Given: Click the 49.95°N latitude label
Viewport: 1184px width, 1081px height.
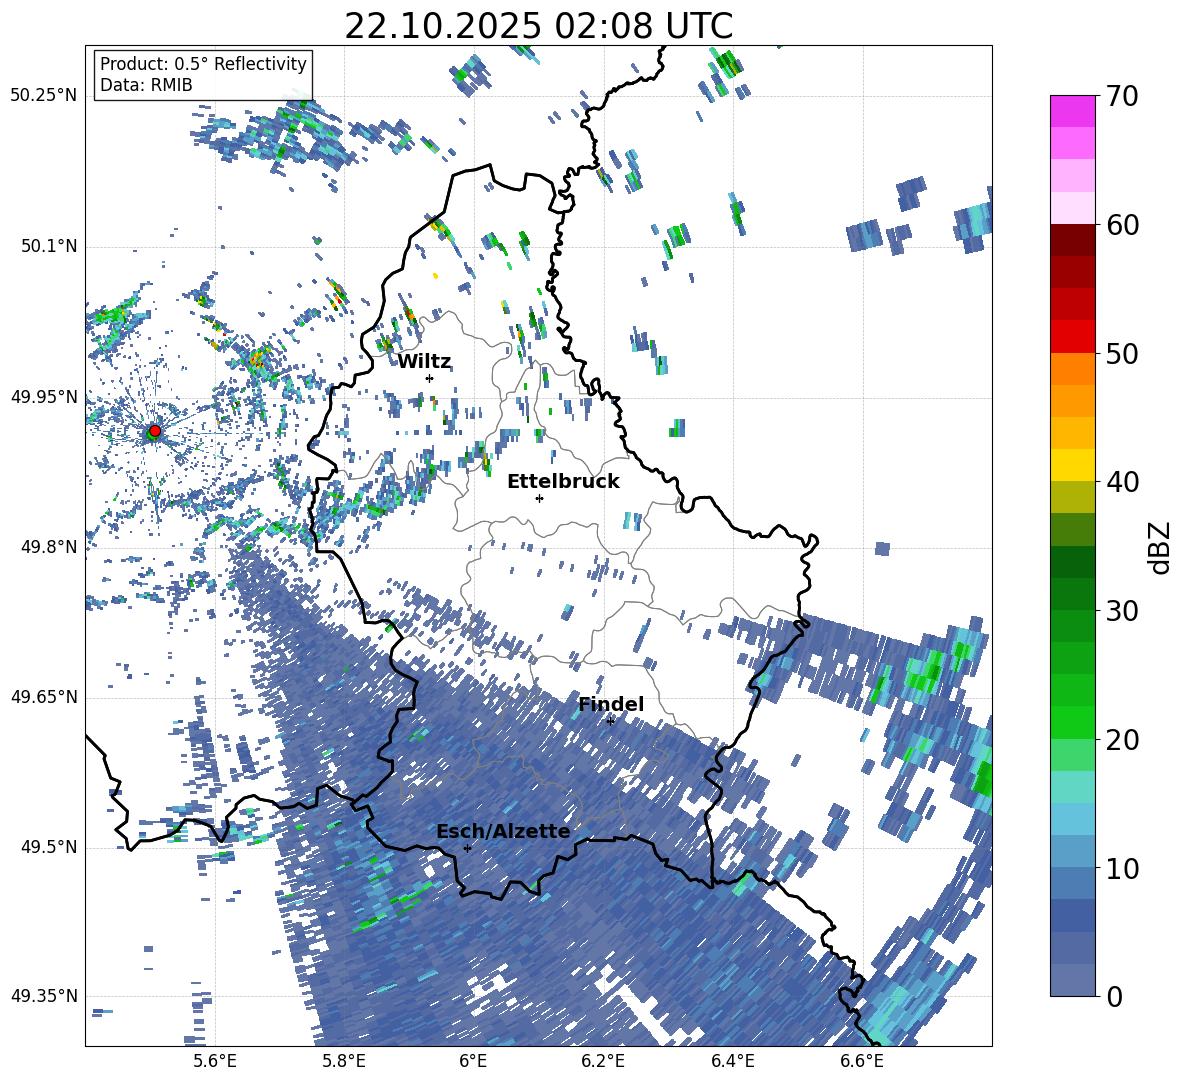Looking at the screenshot, I should coord(44,397).
